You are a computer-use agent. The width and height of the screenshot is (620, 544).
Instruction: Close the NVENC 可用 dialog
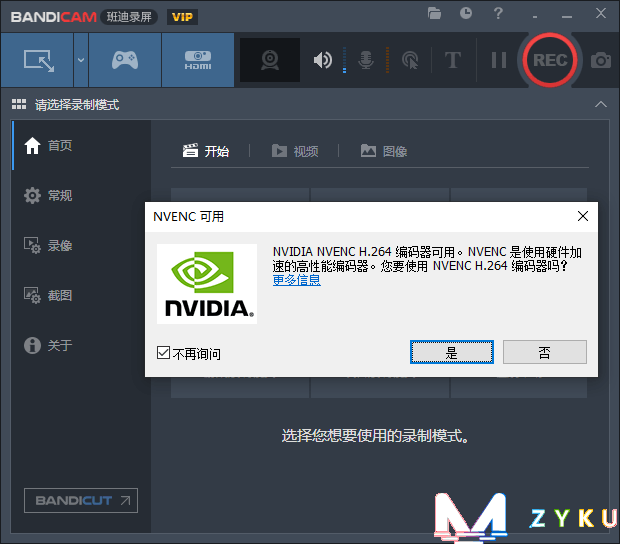tap(583, 216)
